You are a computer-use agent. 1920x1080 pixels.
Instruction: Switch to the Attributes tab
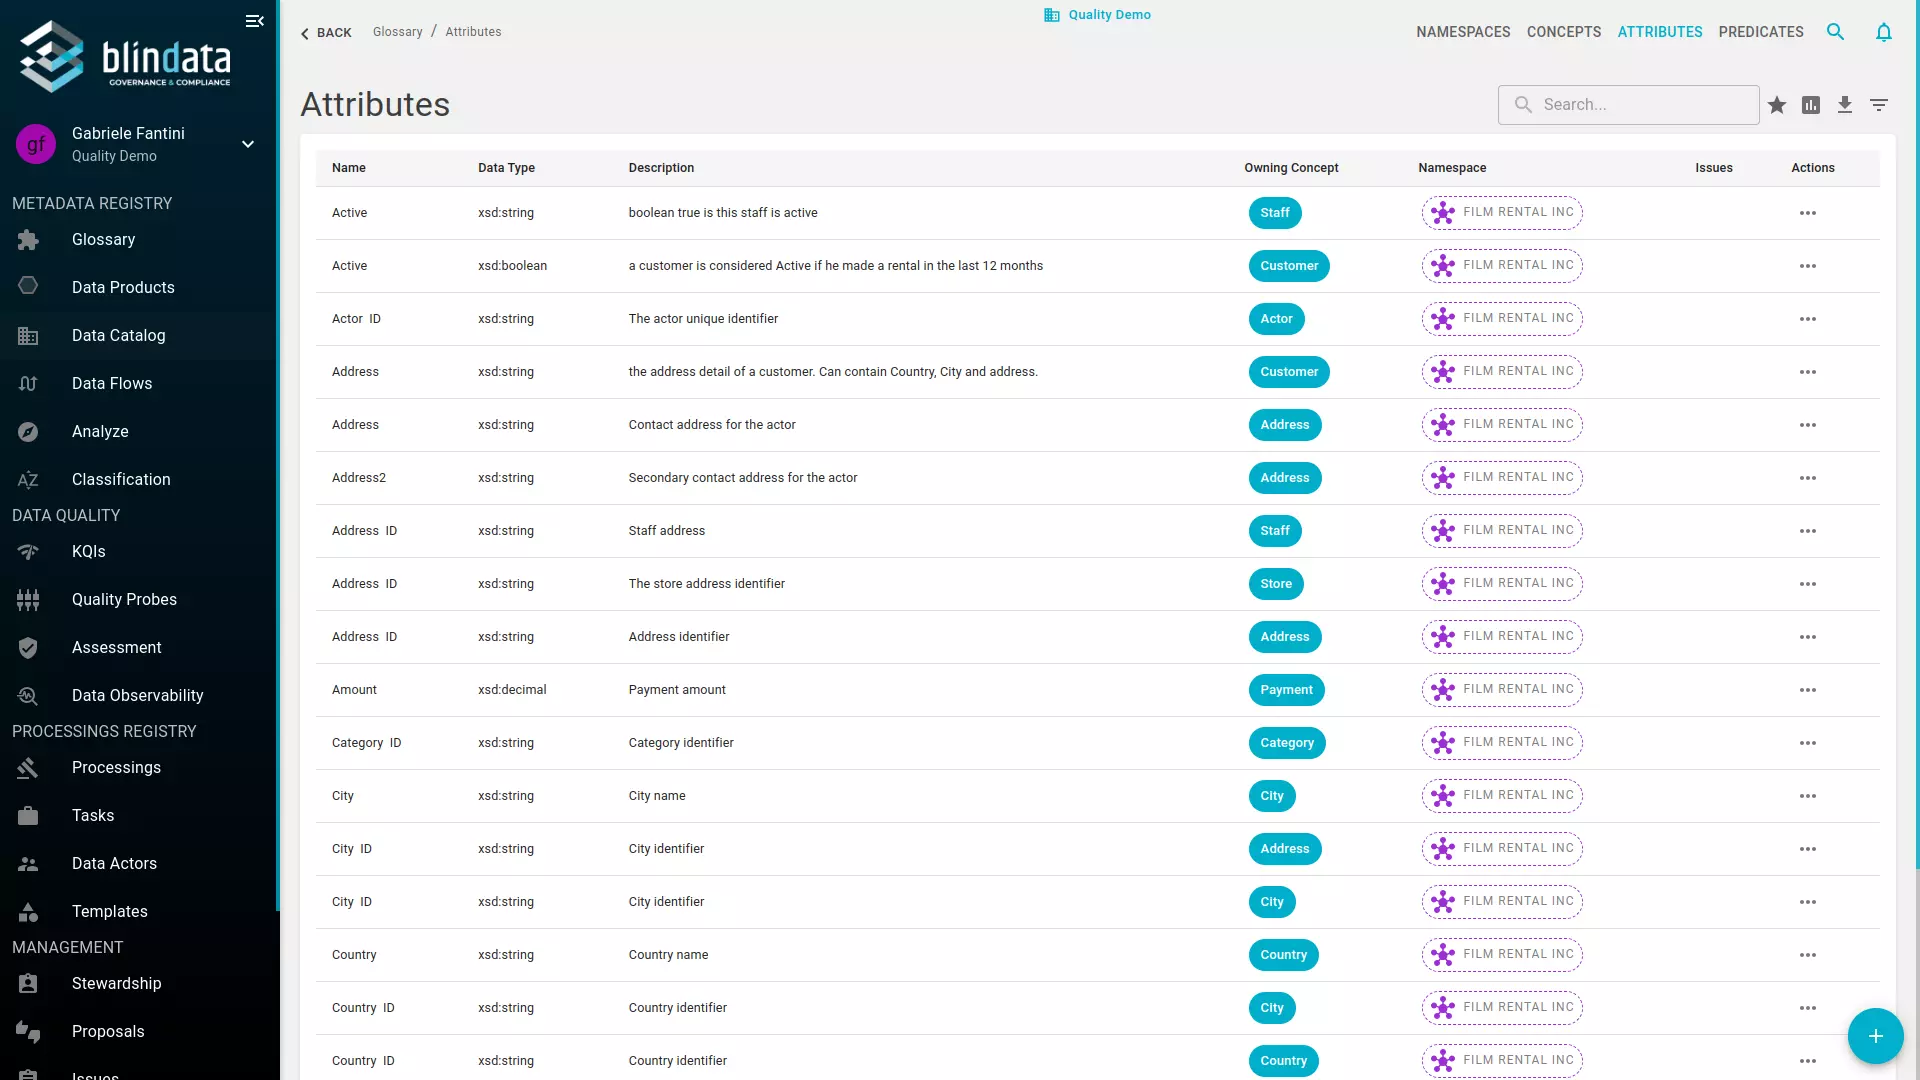tap(1660, 32)
